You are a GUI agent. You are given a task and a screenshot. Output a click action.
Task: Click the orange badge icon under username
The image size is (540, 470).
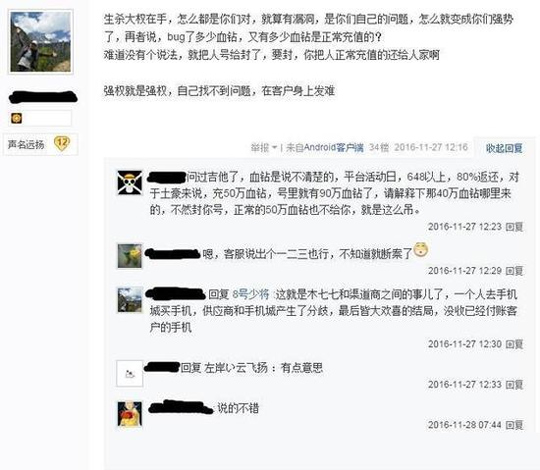click(x=17, y=118)
